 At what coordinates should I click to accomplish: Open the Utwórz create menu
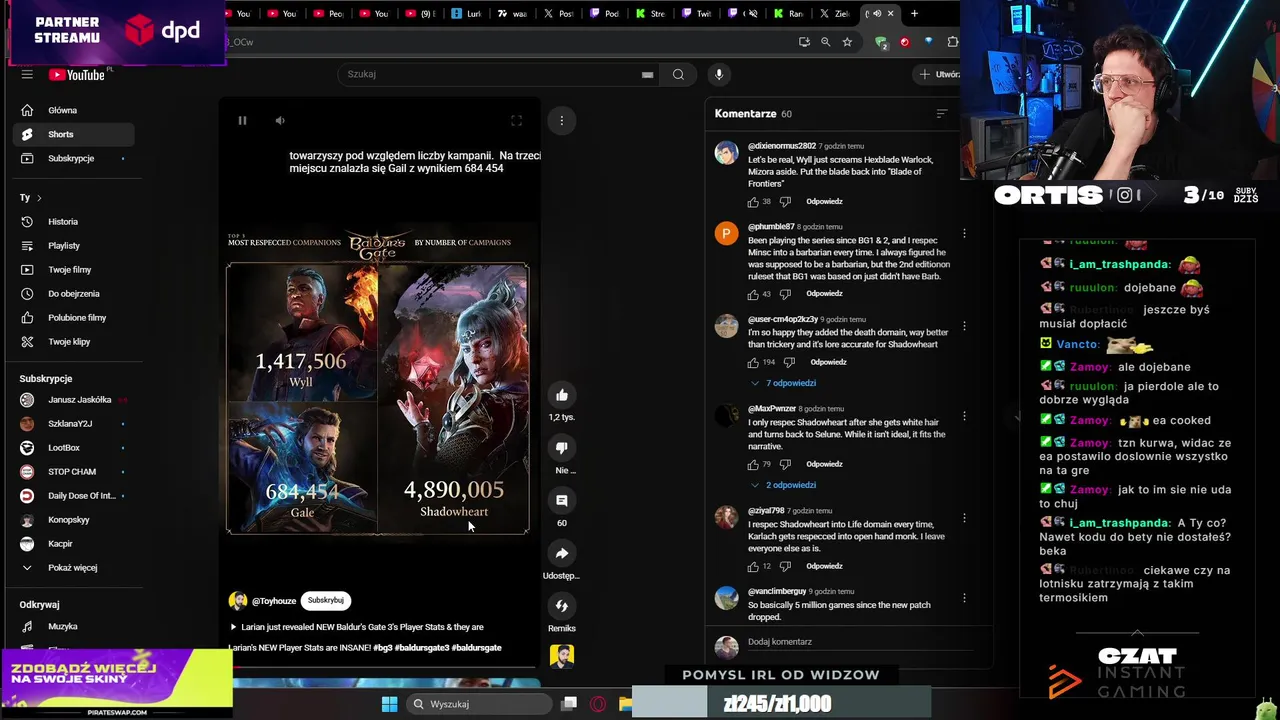[x=940, y=74]
